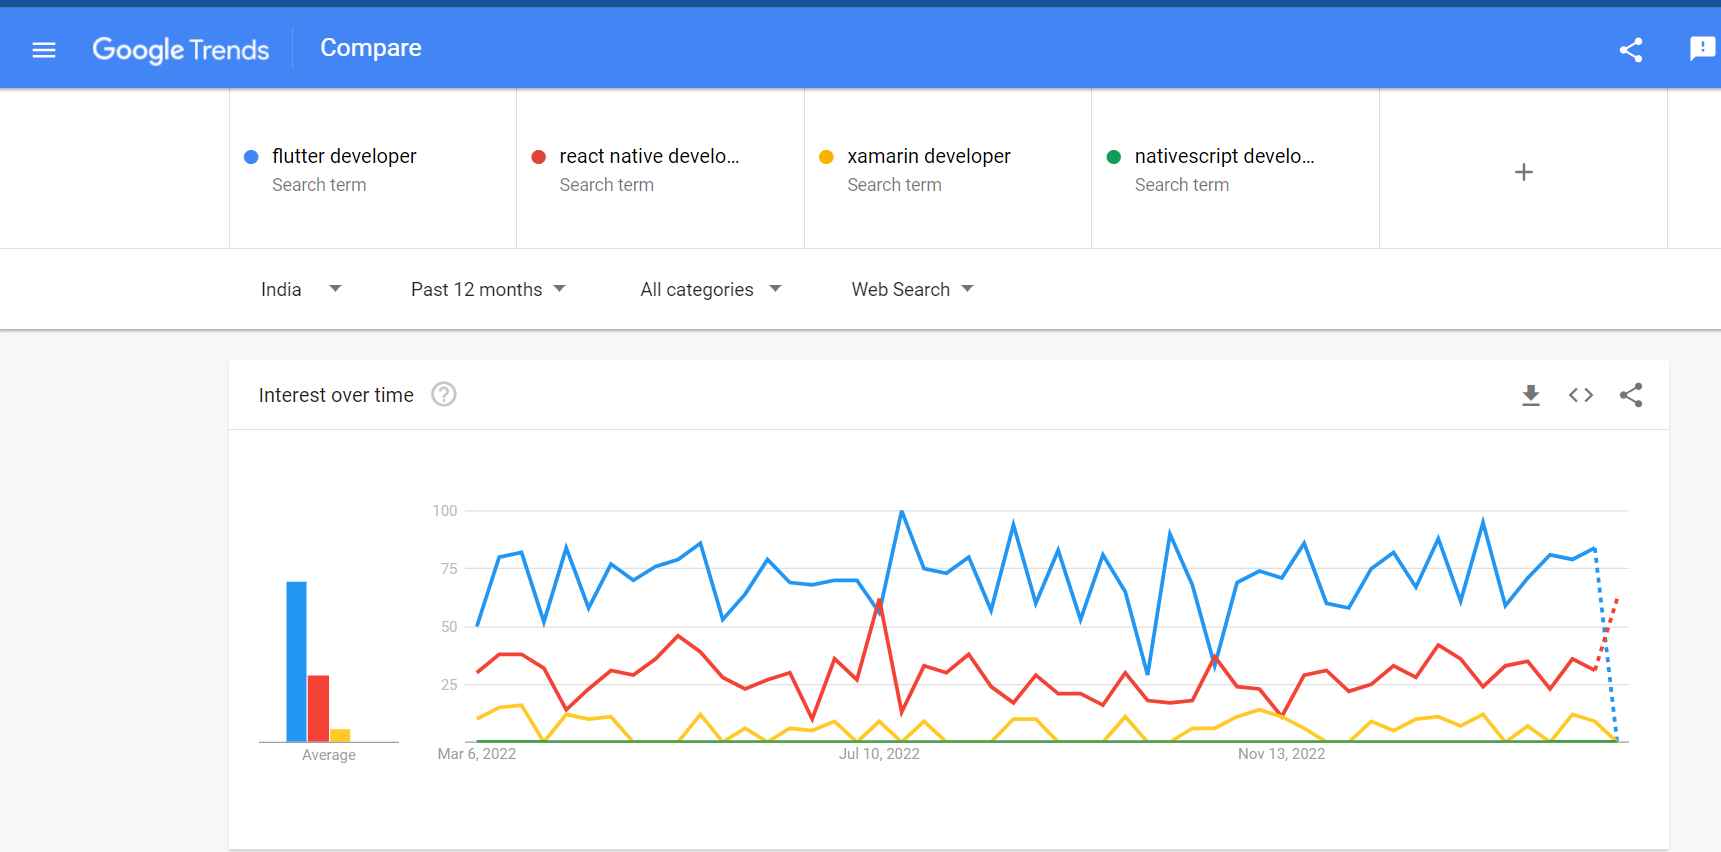Expand the All categories dropdown
Screen dimensions: 1721x852
pyautogui.click(x=710, y=289)
